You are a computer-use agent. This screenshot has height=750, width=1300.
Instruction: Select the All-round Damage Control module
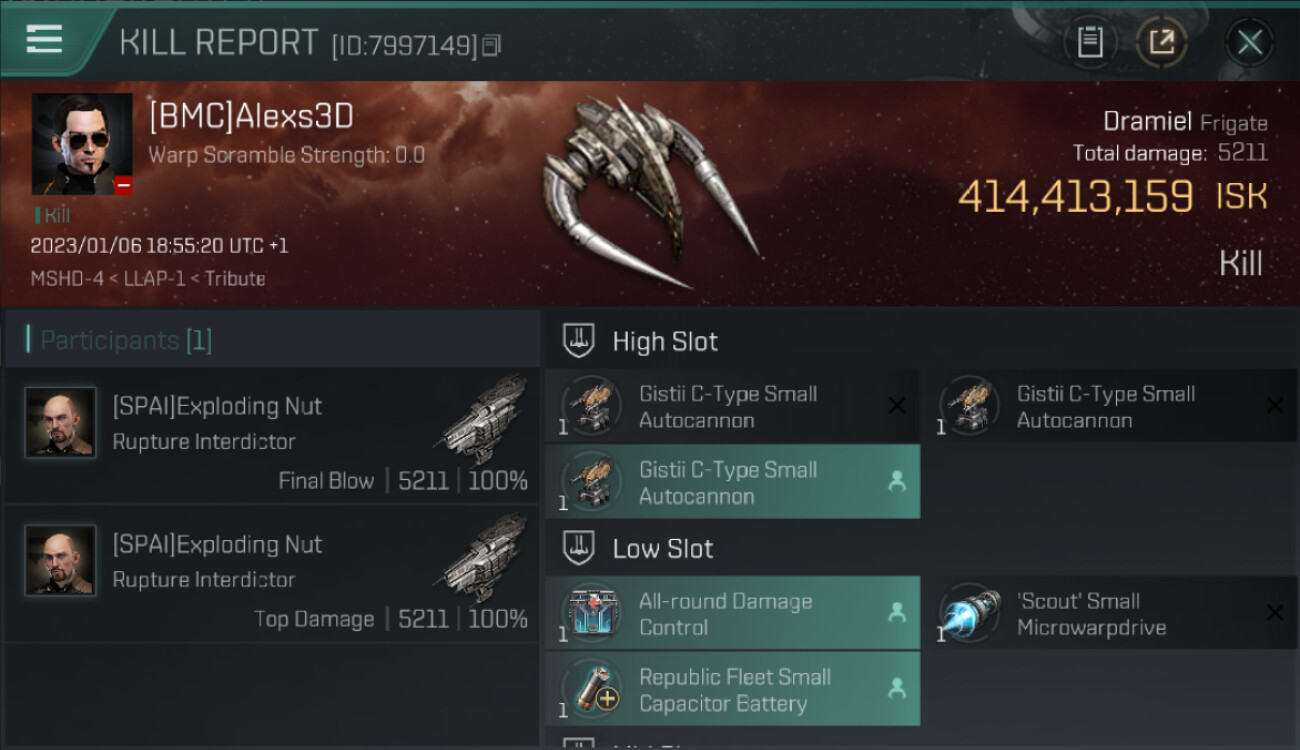(733, 614)
